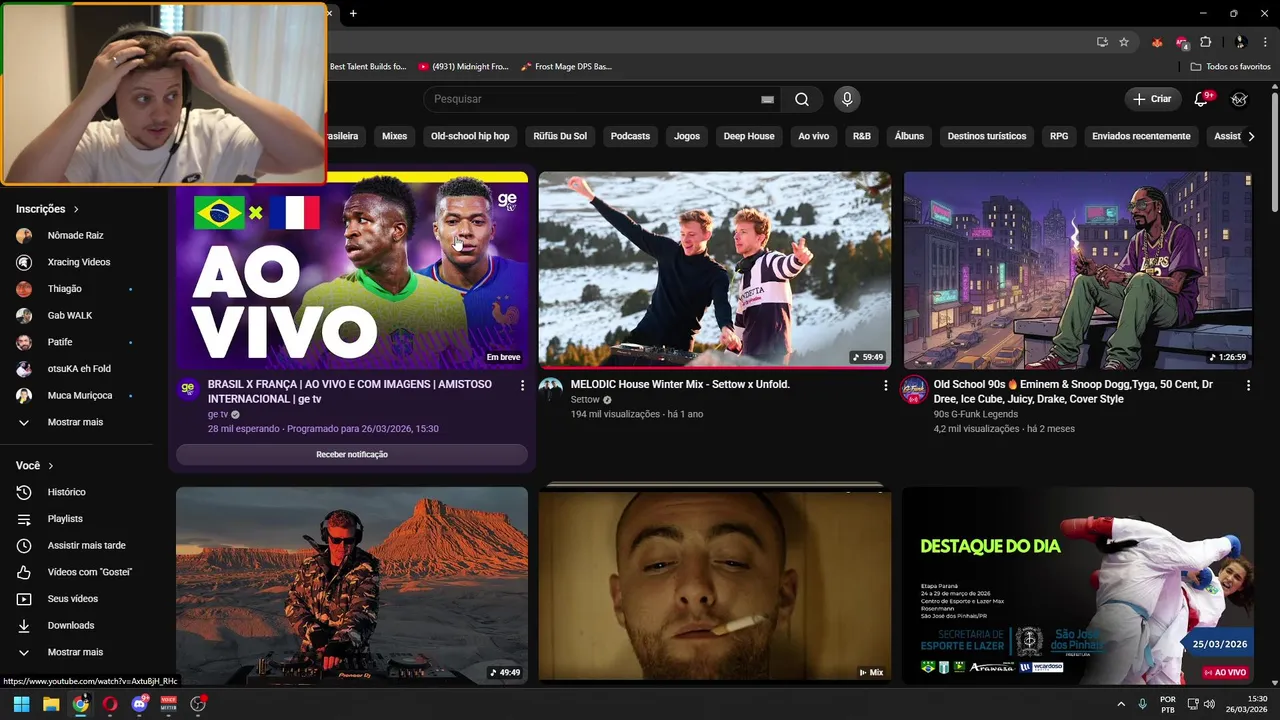Open Frost Mage DPS bookmark

[x=566, y=66]
